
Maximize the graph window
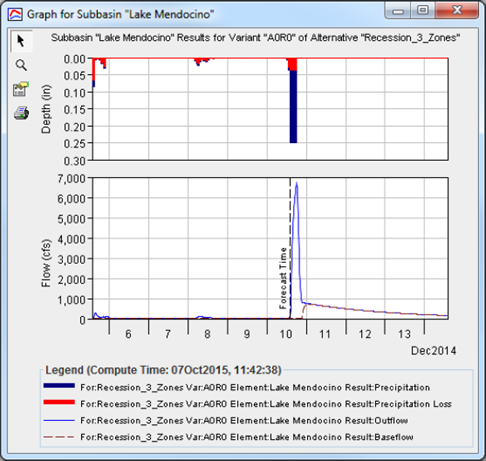pos(423,10)
